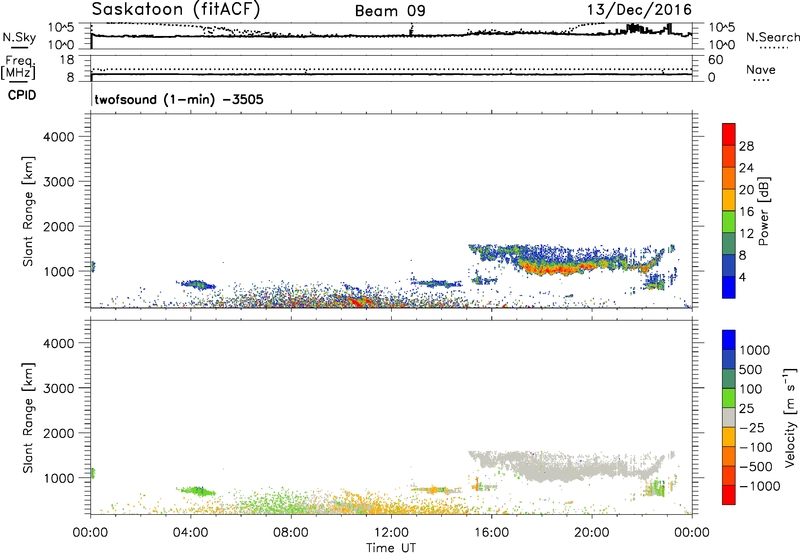The height and width of the screenshot is (554, 800).
Task: Click the "18" frequency tick label
Action: point(67,60)
